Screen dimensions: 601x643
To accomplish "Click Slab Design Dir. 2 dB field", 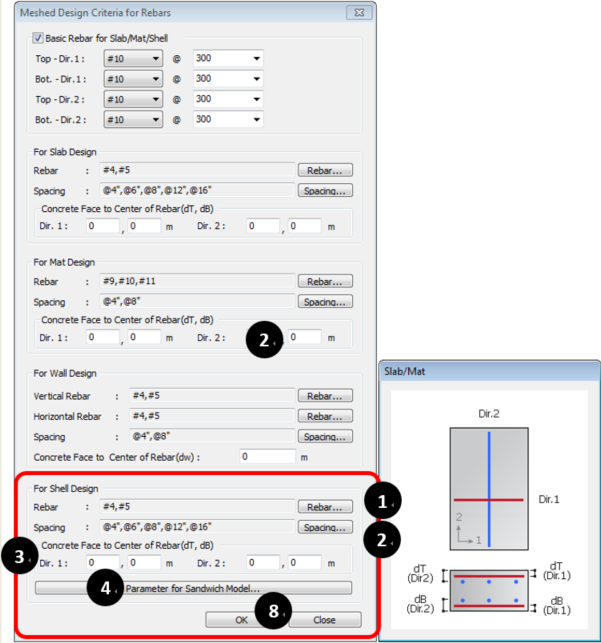I will point(305,226).
